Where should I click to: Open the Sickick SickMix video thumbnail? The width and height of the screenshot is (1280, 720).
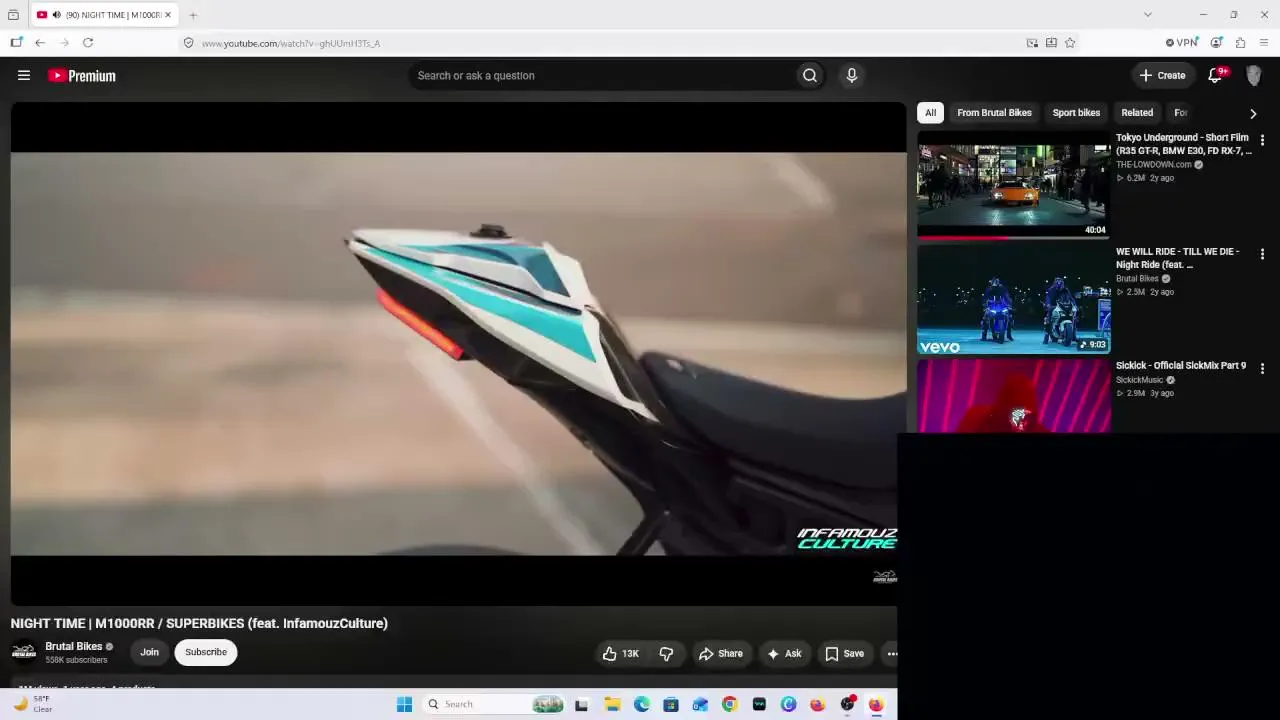pos(1013,396)
